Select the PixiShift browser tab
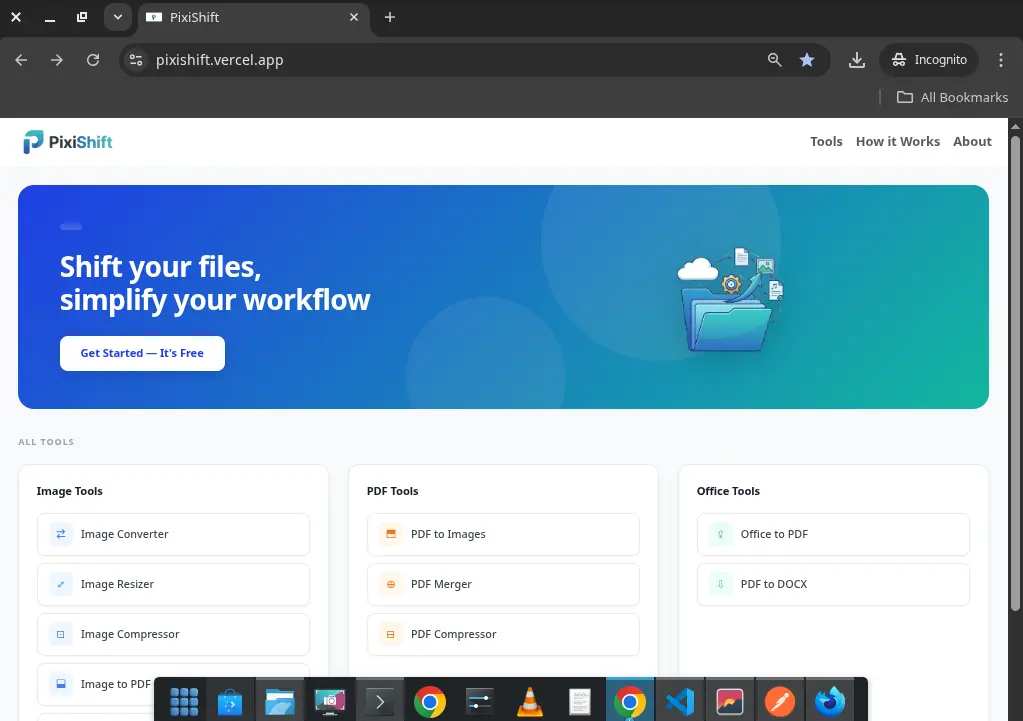Screen dimensions: 1023x721 coord(253,18)
